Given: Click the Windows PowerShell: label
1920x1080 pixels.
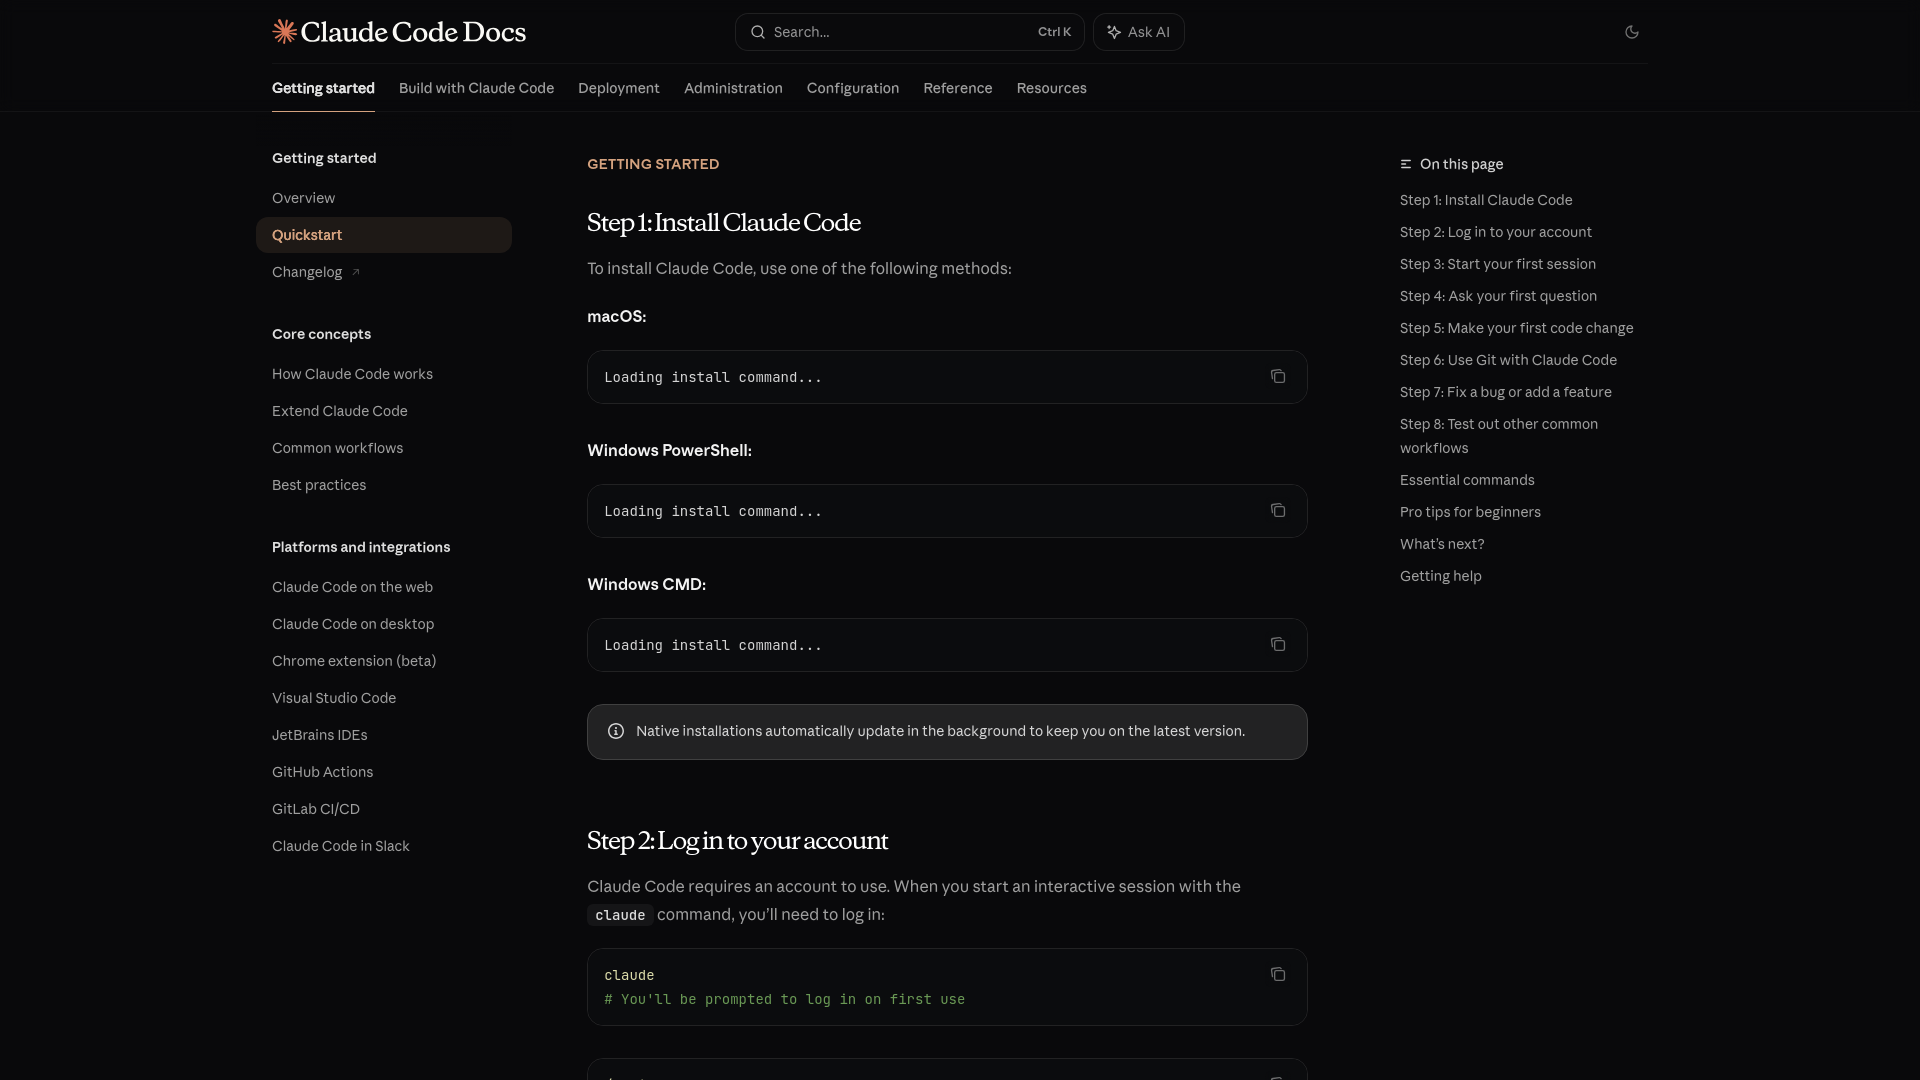Looking at the screenshot, I should [669, 450].
